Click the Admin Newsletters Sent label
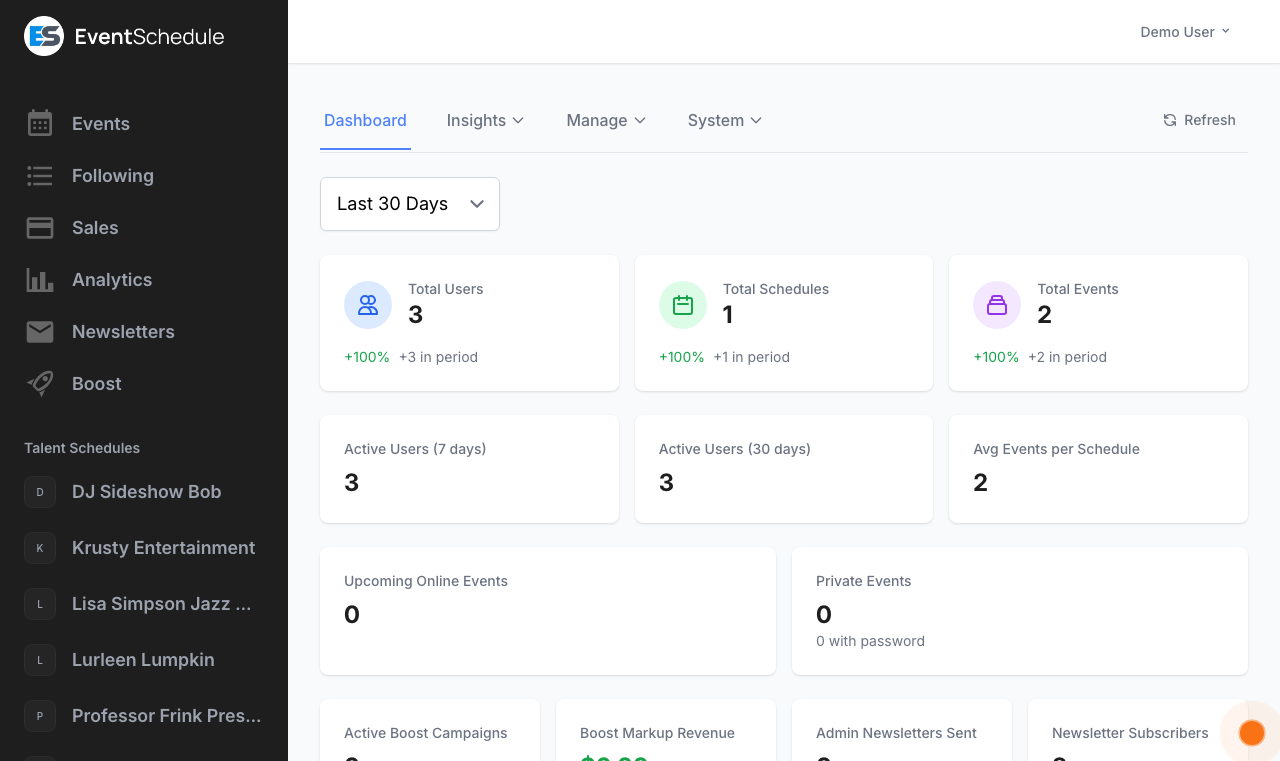The image size is (1280, 761). click(896, 733)
